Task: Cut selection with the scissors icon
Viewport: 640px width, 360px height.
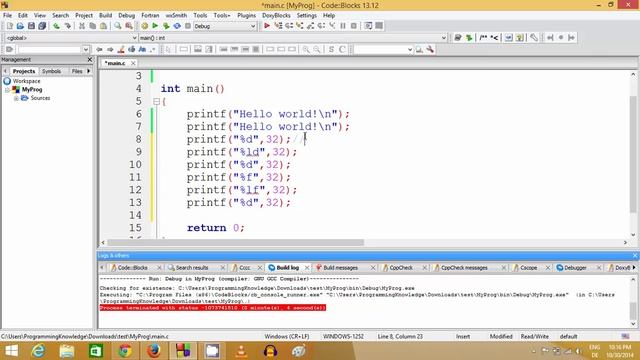Action: [x=82, y=26]
